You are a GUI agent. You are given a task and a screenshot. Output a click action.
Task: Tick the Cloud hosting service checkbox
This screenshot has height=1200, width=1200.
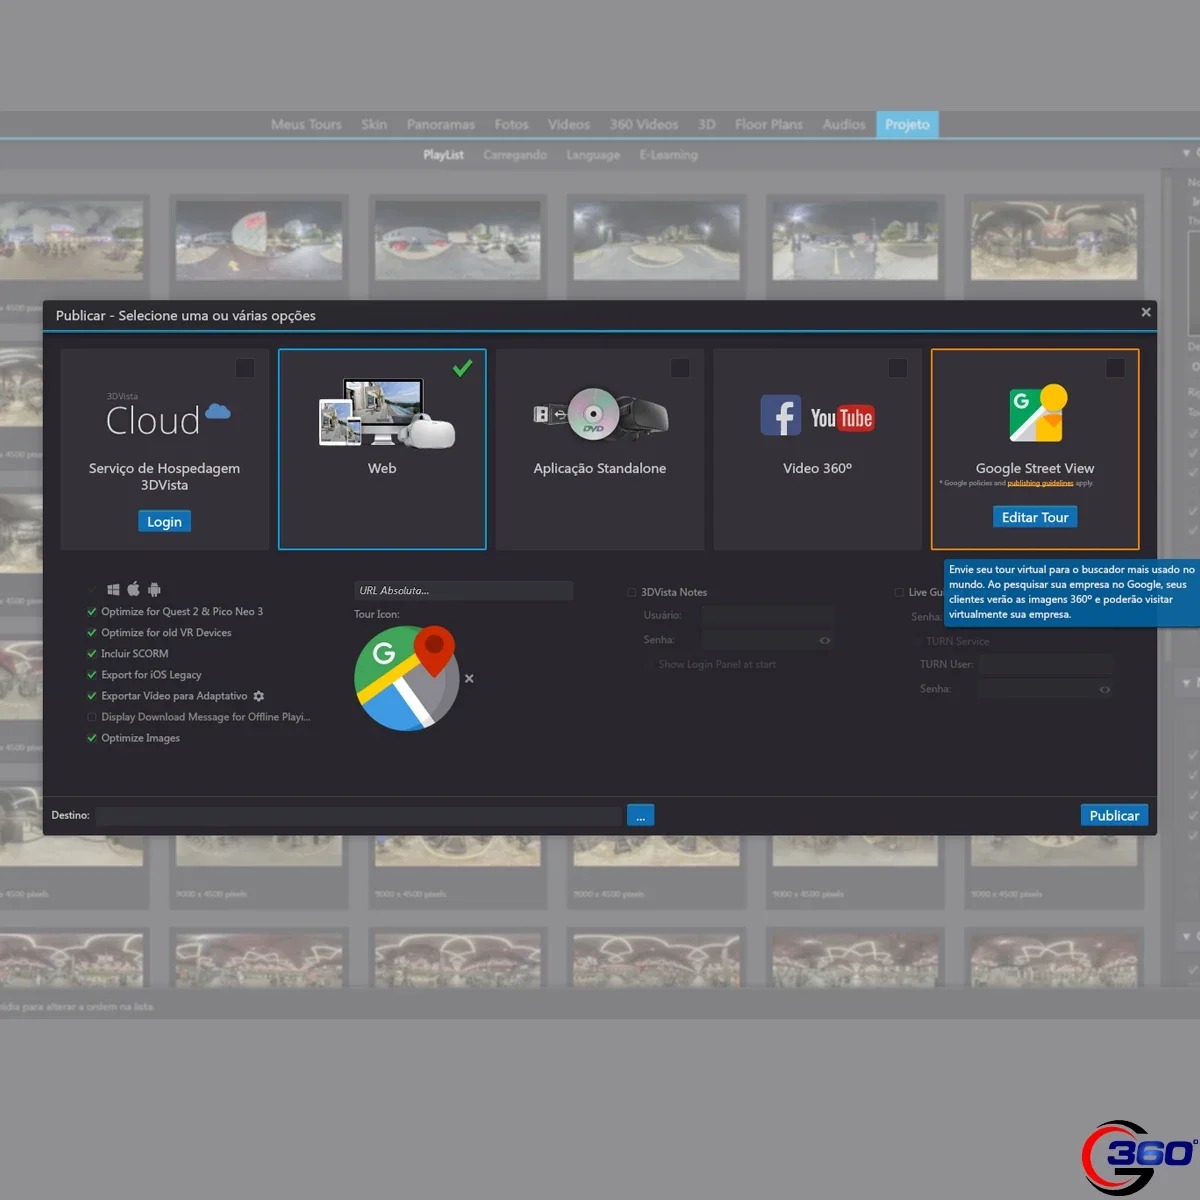pos(244,368)
